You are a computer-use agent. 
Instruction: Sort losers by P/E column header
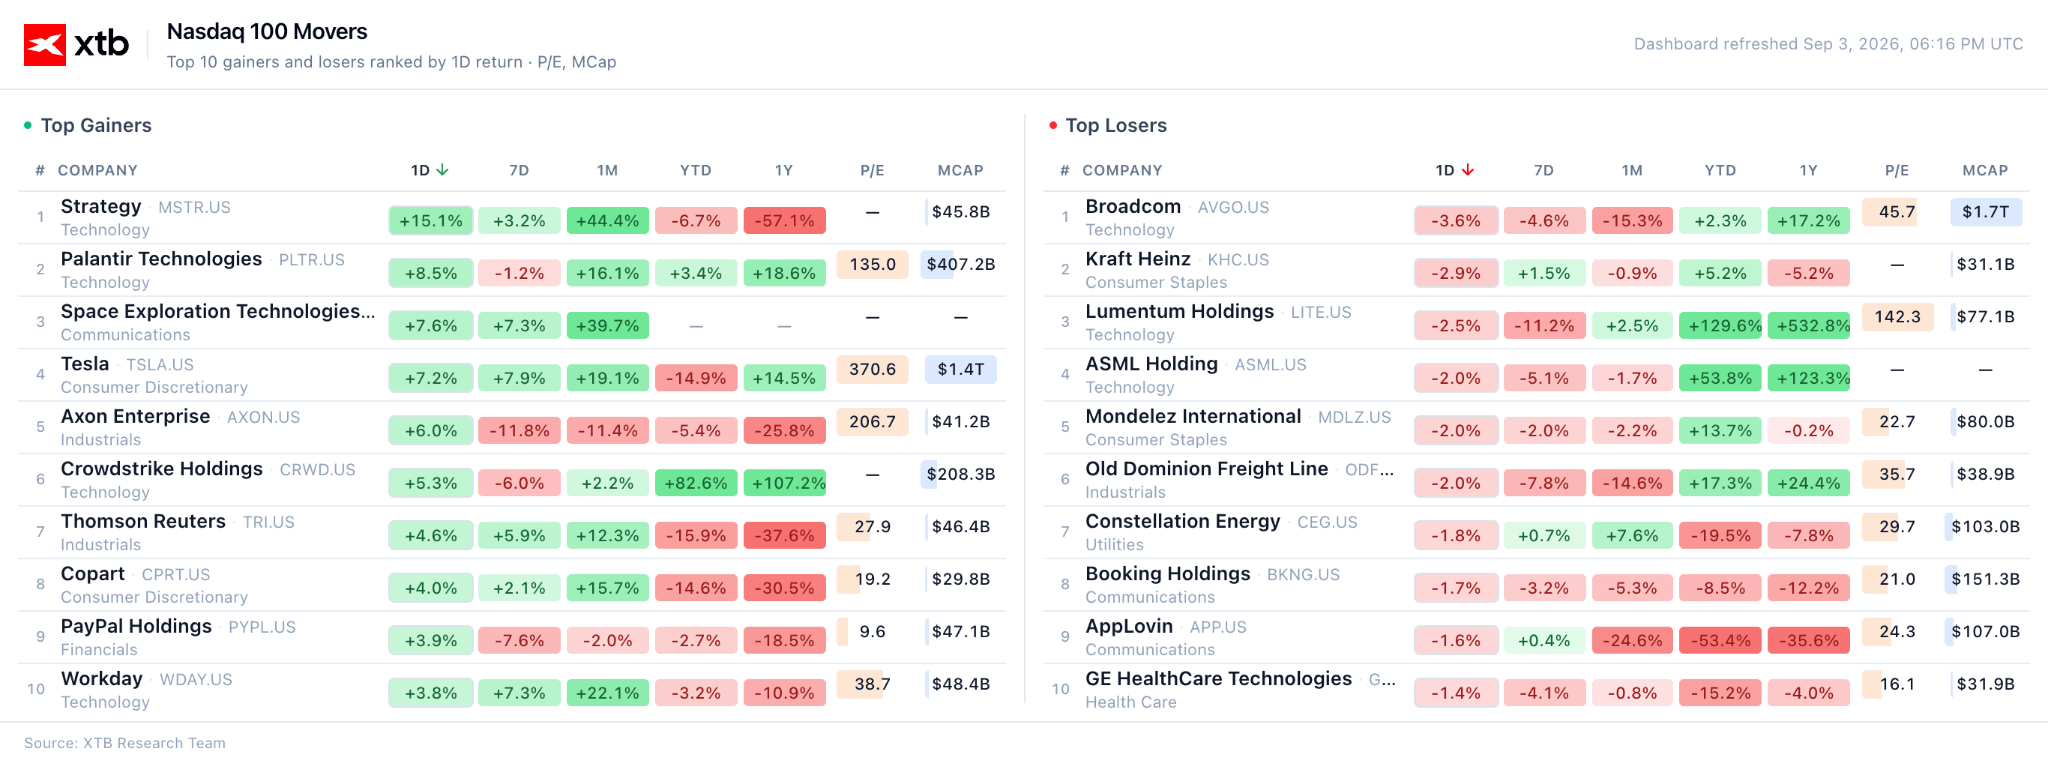[x=1897, y=170]
